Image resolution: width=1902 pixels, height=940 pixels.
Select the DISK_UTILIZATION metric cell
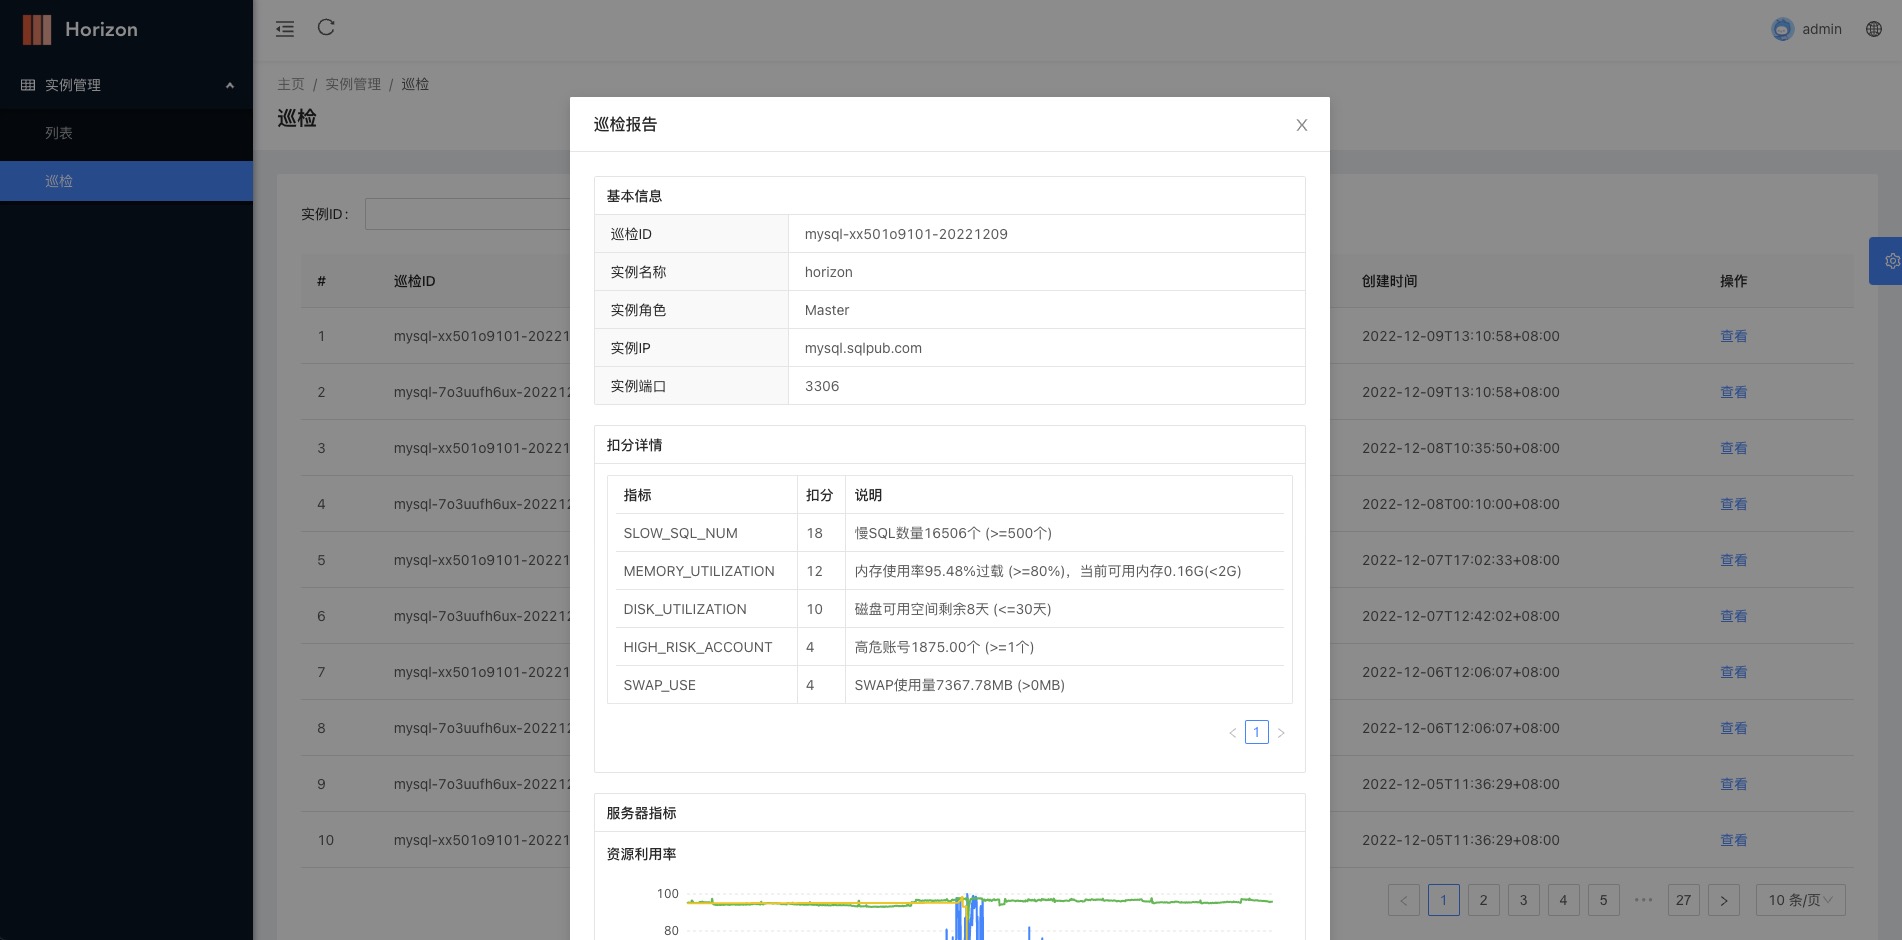(x=706, y=609)
